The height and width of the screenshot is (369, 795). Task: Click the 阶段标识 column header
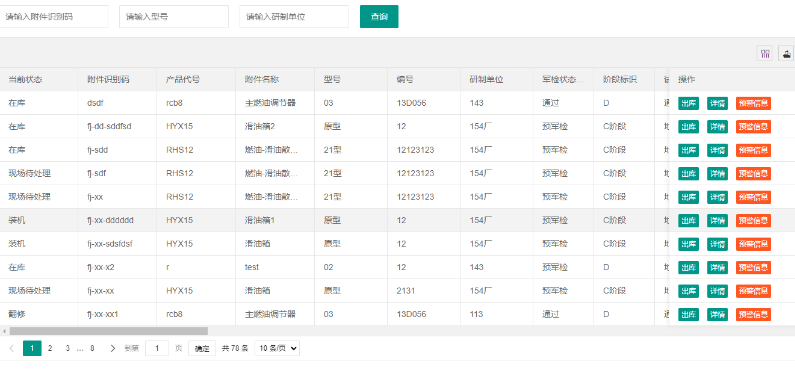pos(625,80)
